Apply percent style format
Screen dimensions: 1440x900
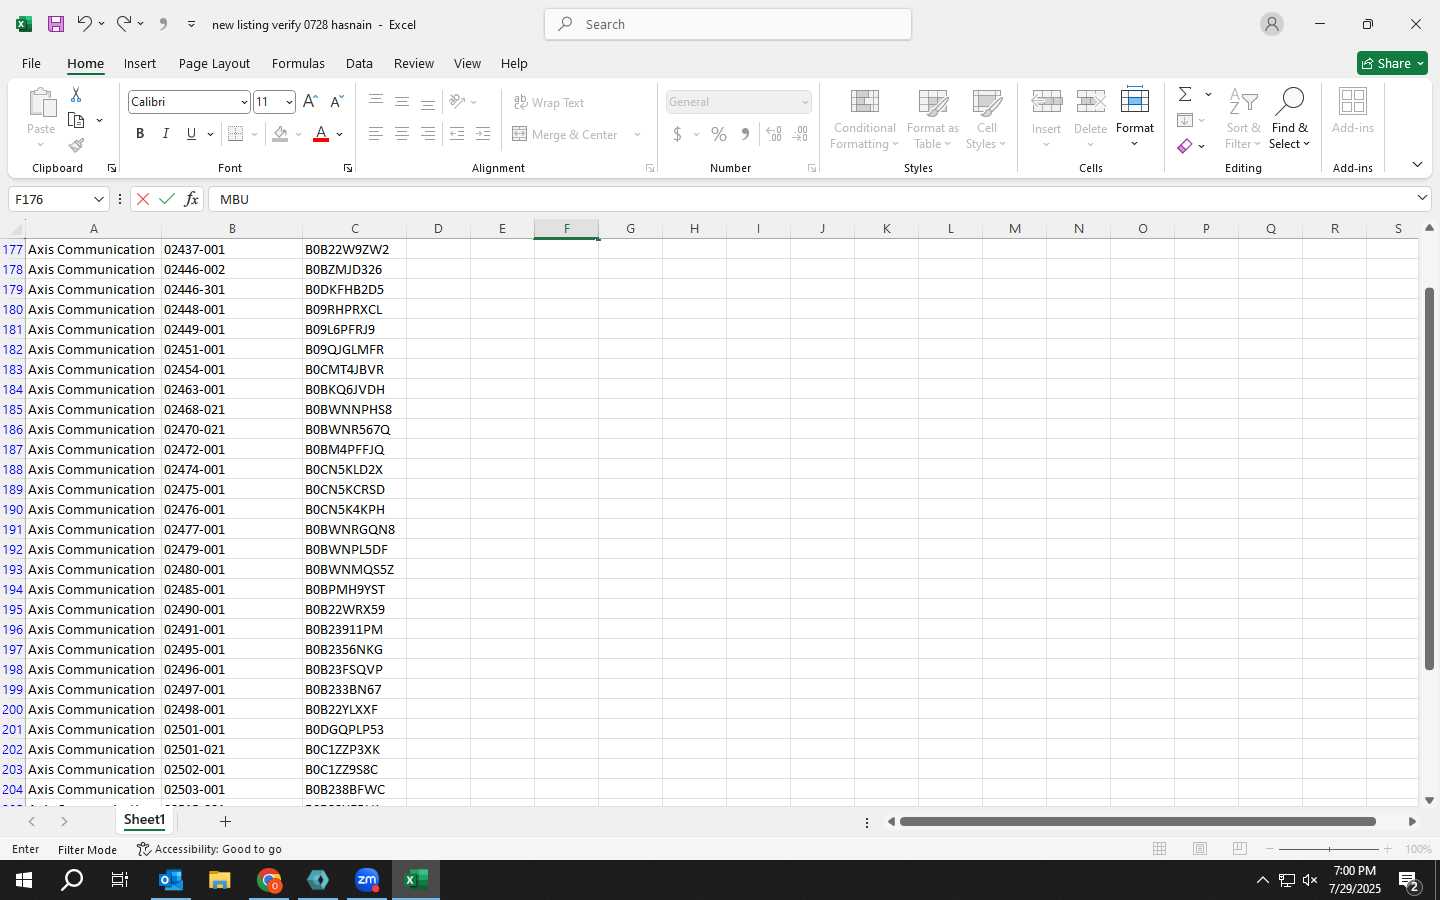click(719, 134)
